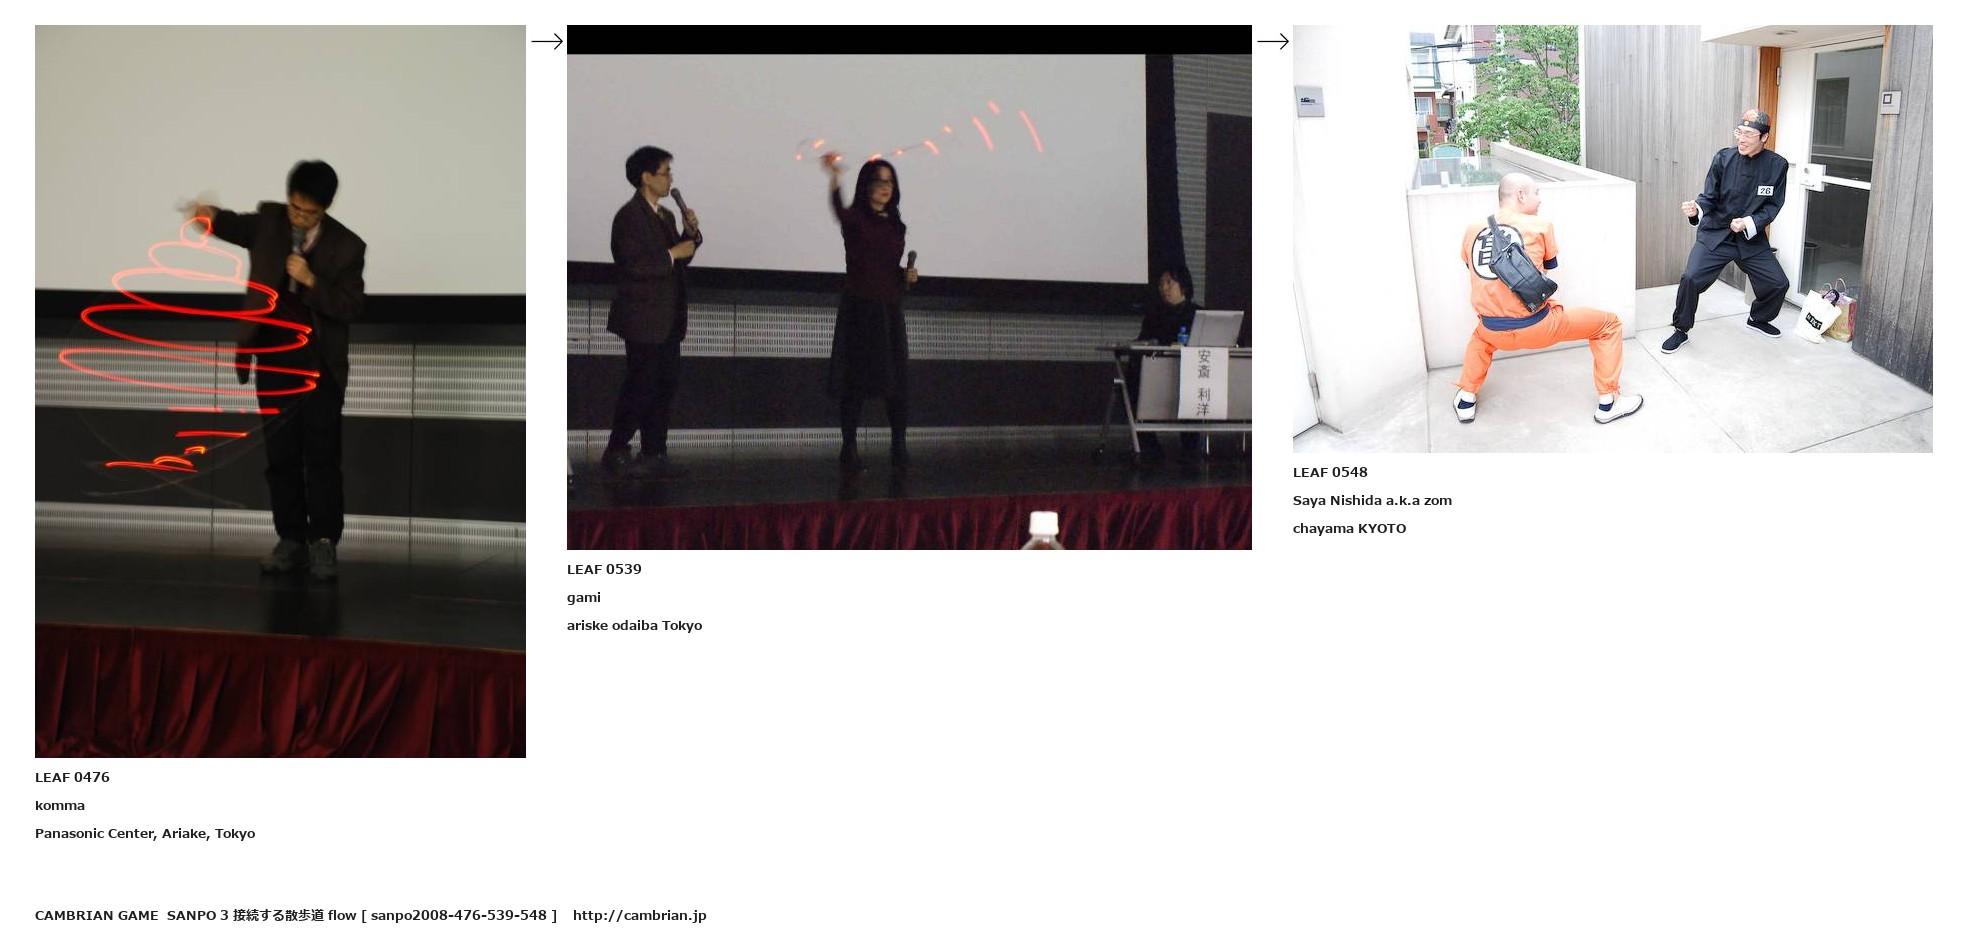The width and height of the screenshot is (1968, 940).
Task: Click the sanpo2008-476-539-548 flow identifier
Action: 459,915
